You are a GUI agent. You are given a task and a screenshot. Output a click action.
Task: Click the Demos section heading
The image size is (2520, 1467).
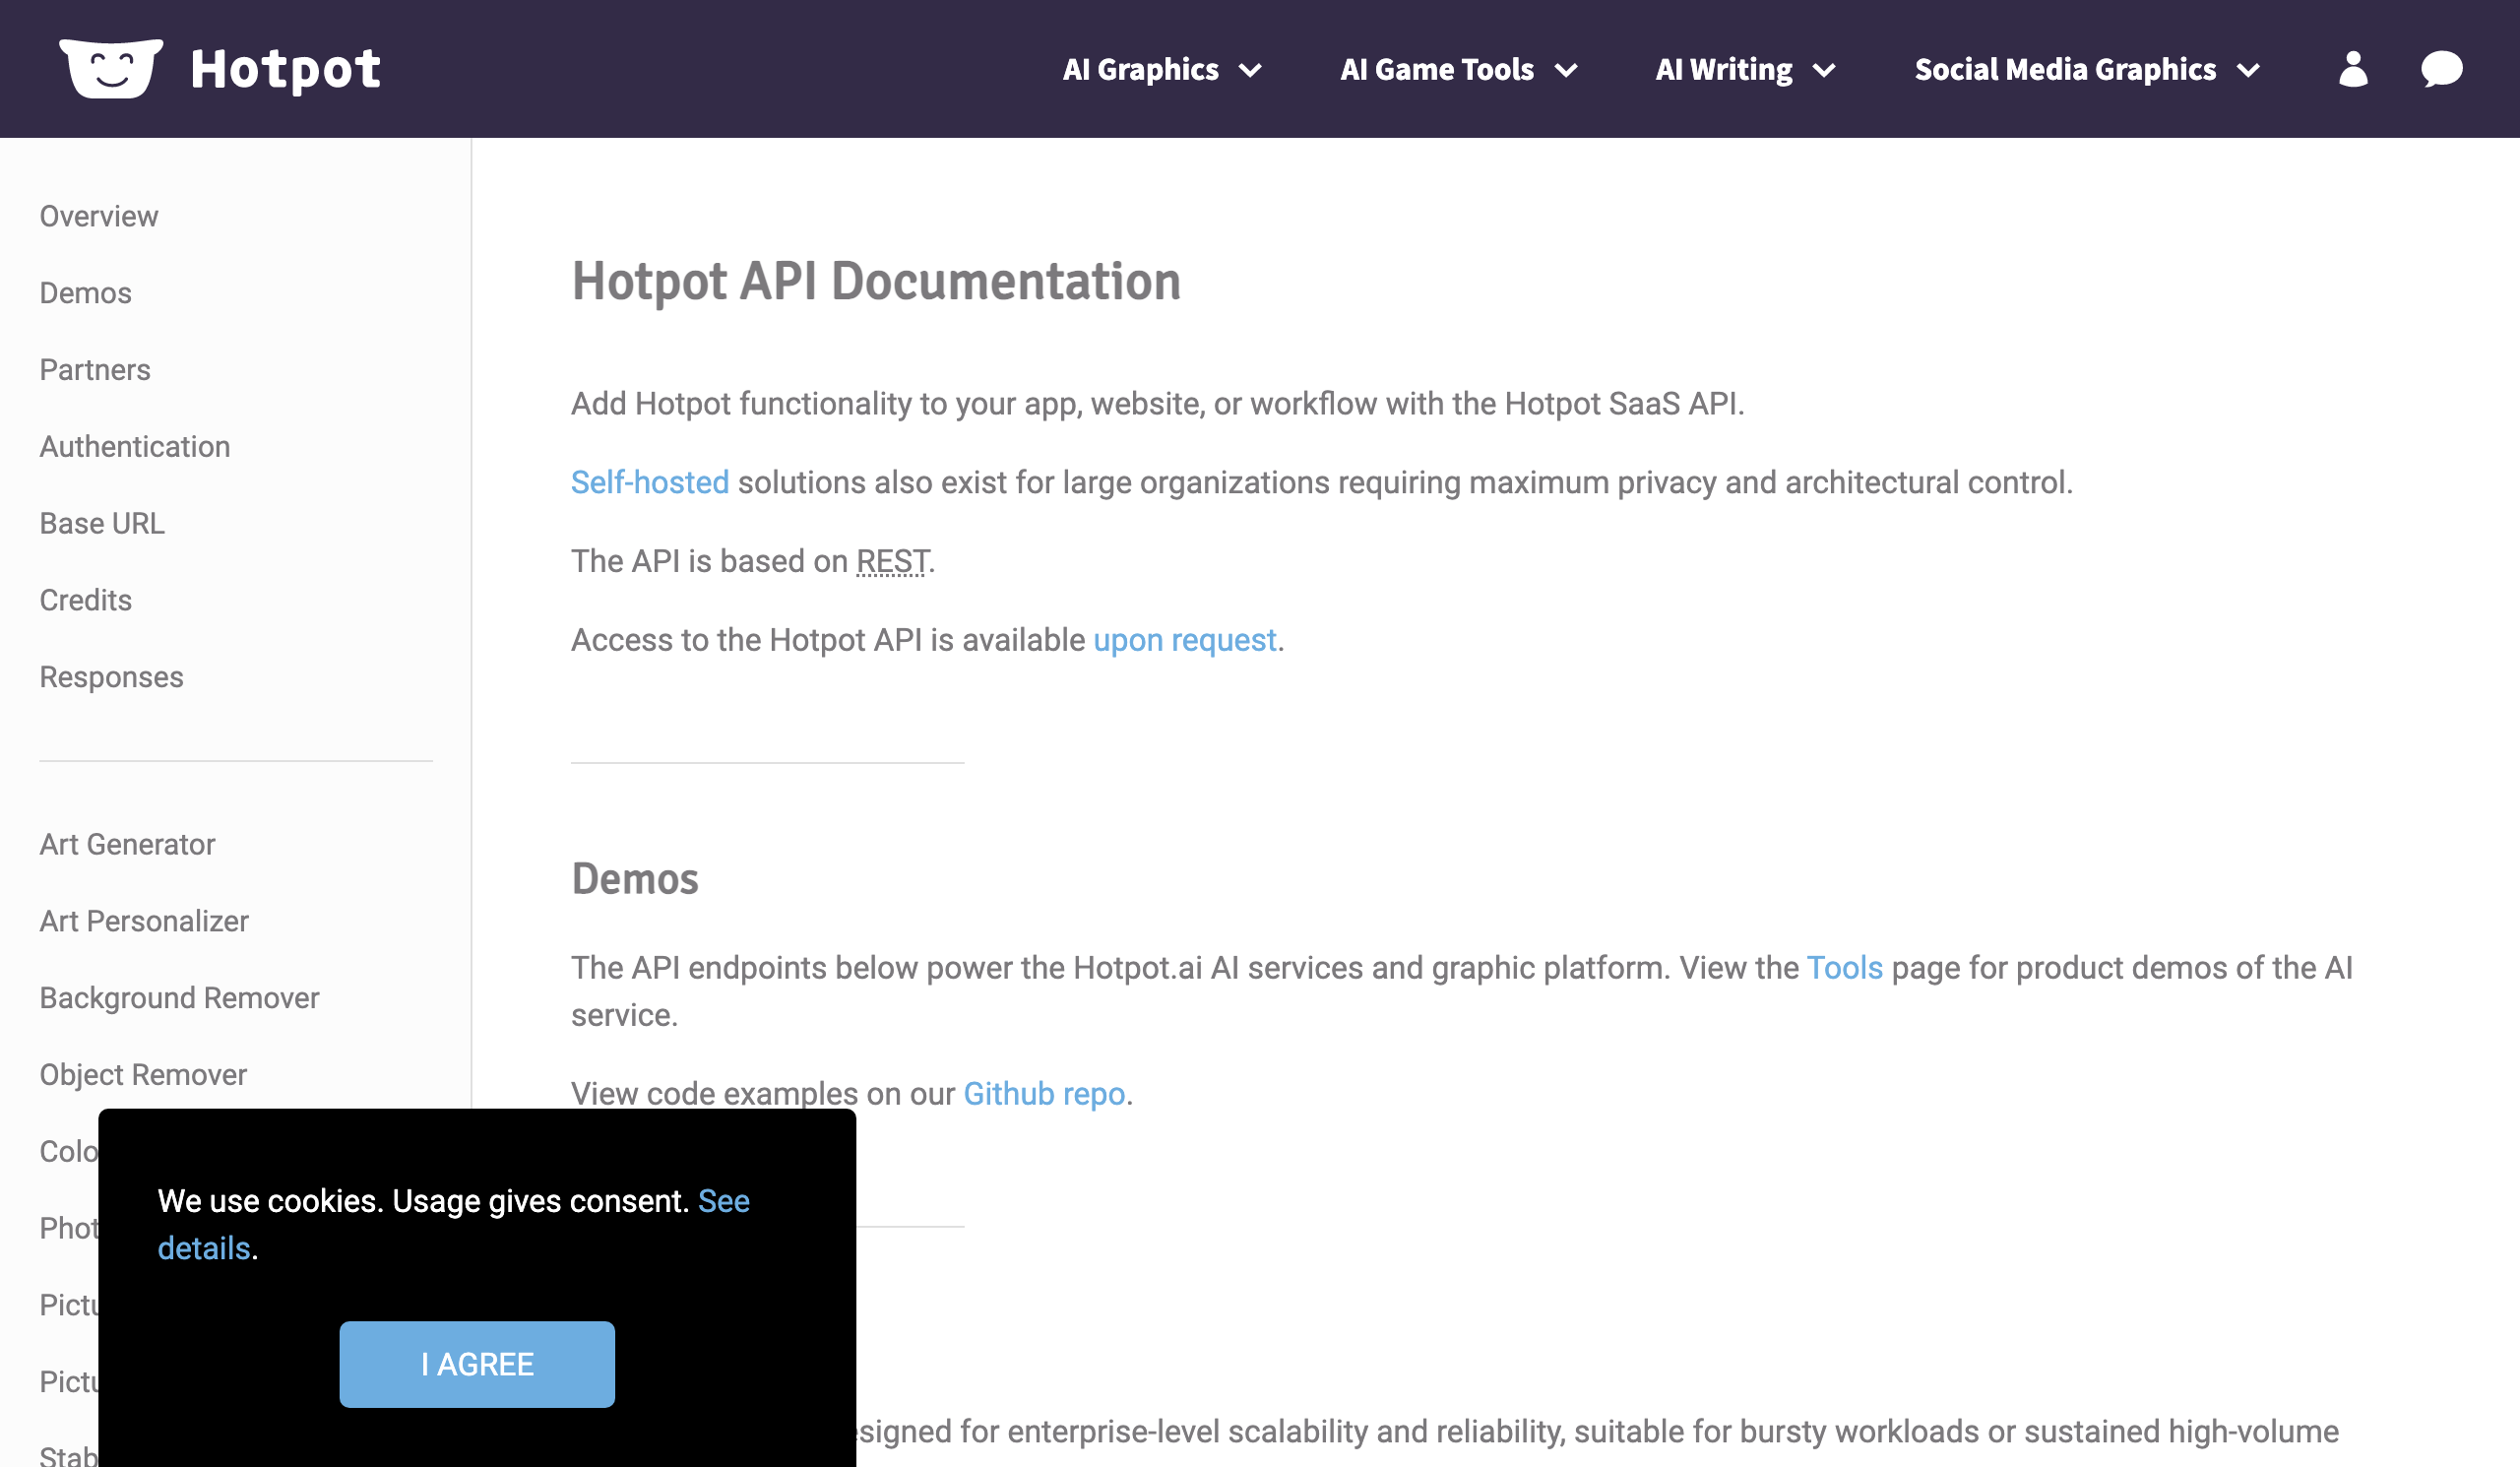[x=634, y=879]
